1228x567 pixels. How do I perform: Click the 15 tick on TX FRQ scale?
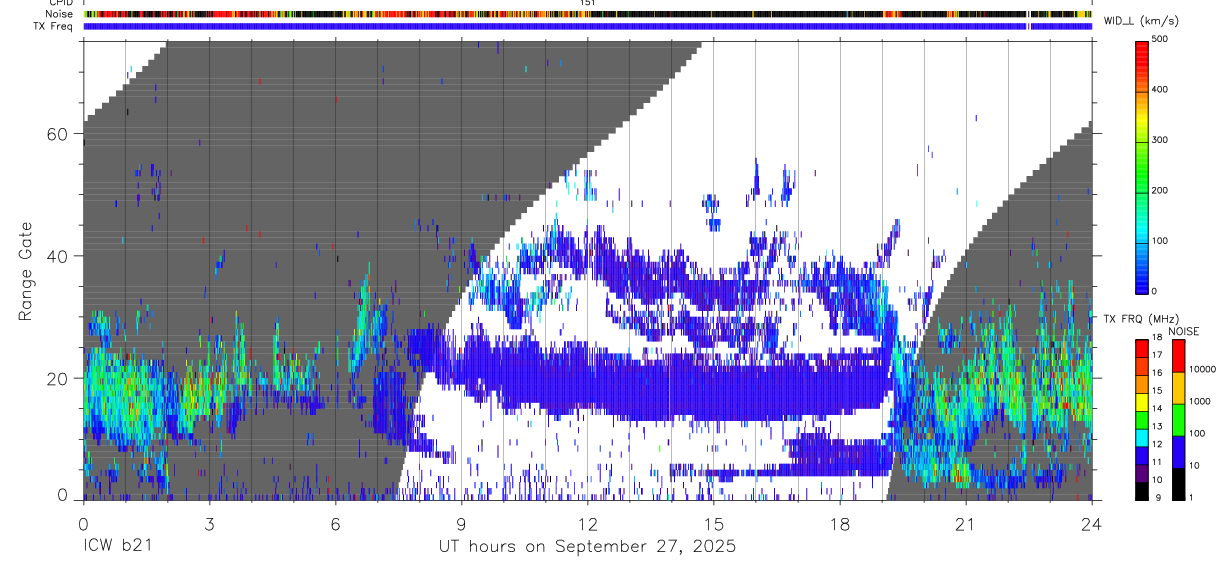tap(1158, 391)
